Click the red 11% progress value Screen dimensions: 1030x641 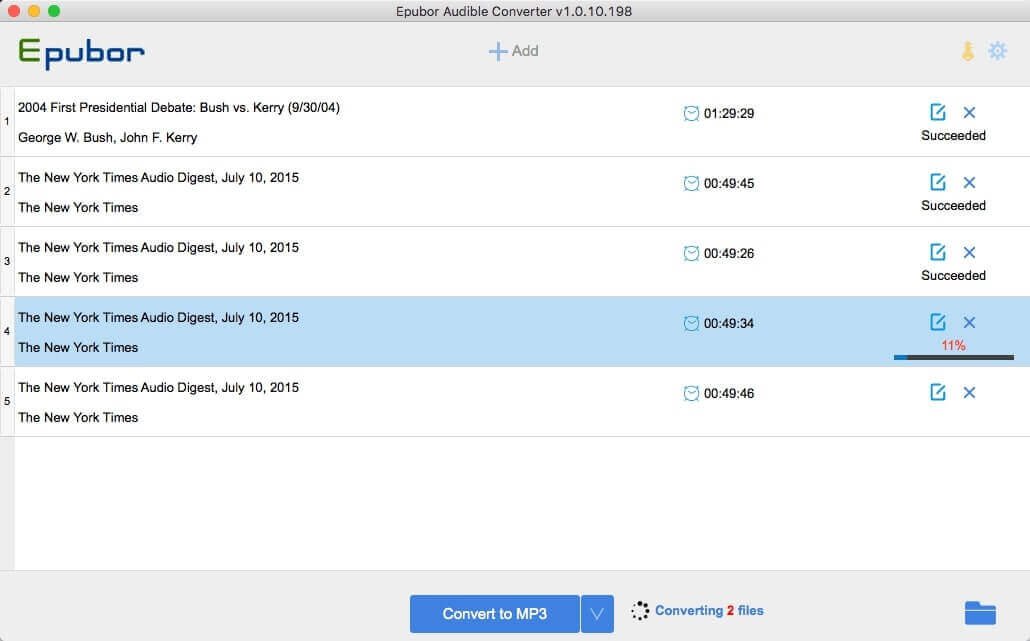953,345
